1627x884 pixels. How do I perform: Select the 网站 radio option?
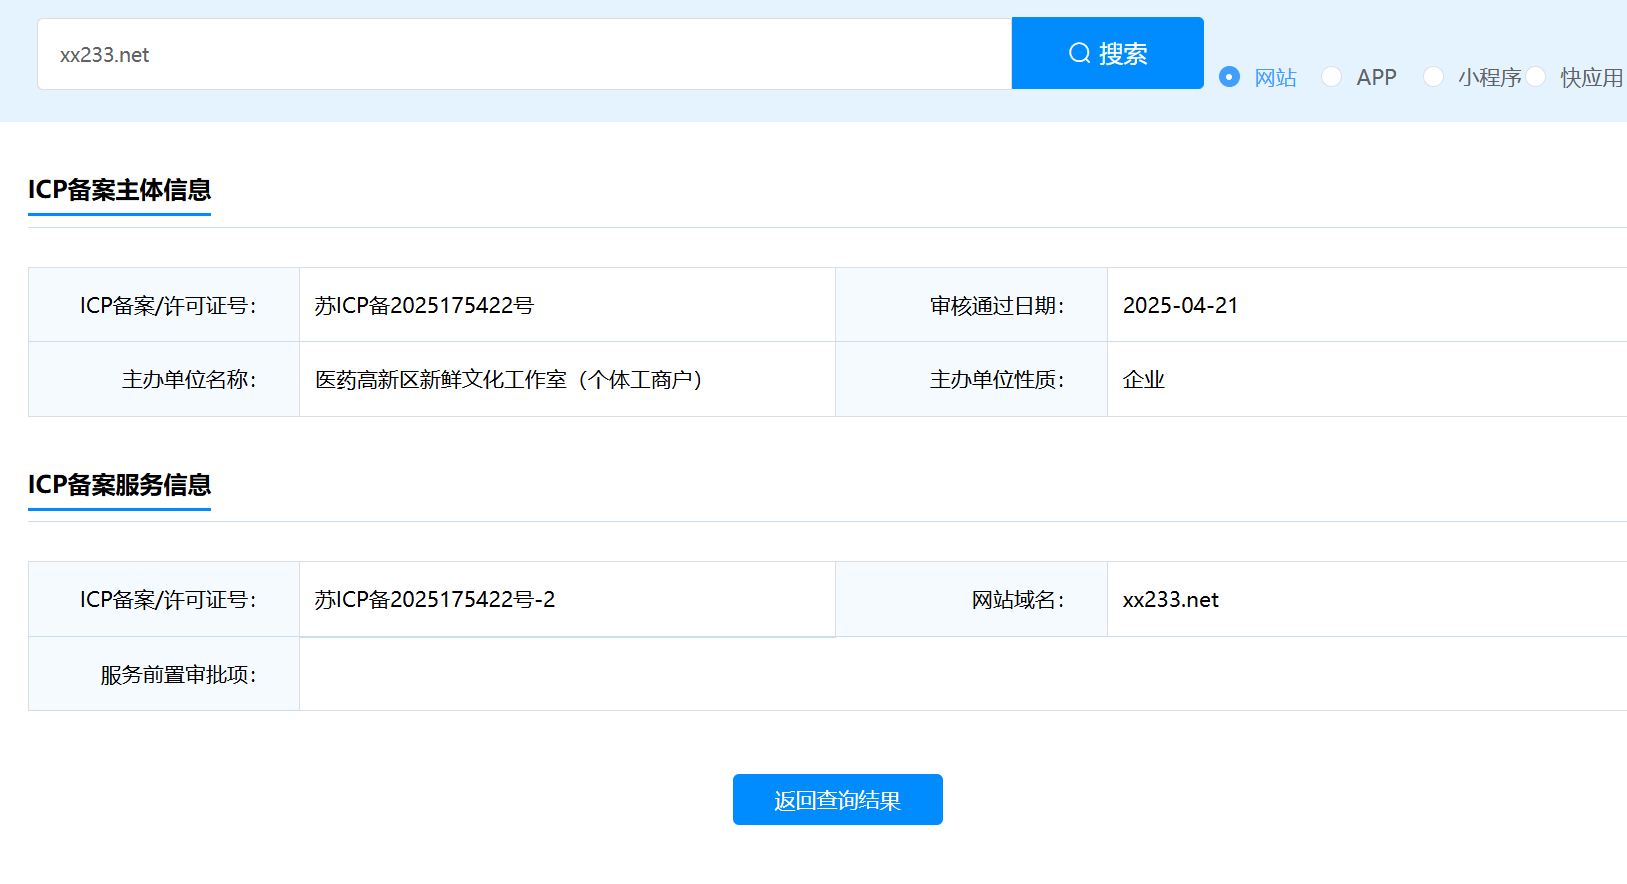pyautogui.click(x=1230, y=77)
